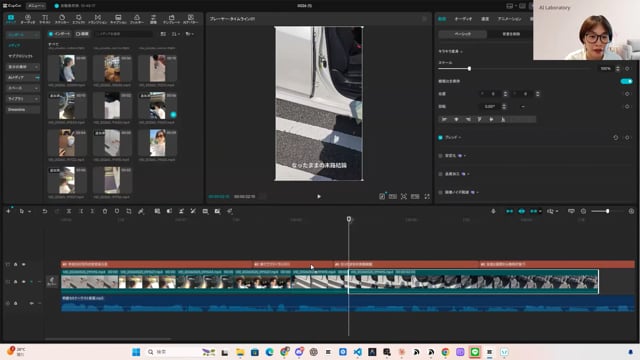Open the Menu button in title bar
The image size is (640, 360).
pos(36,6)
